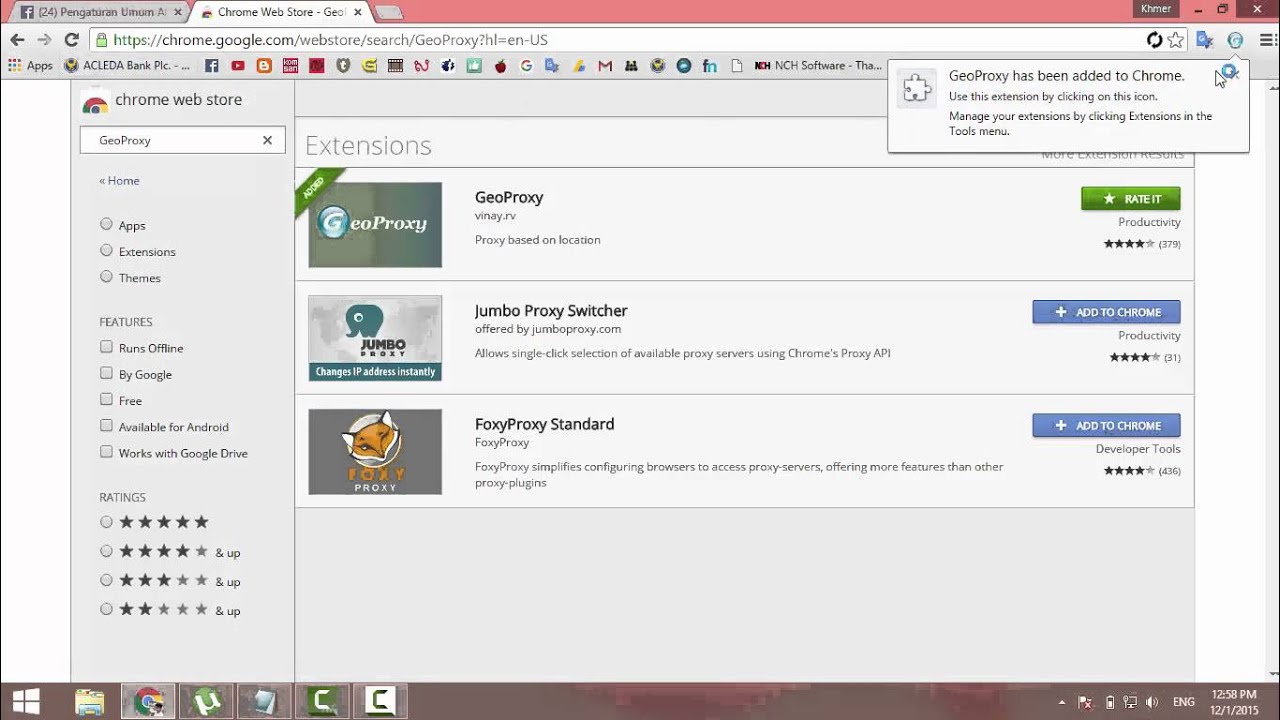Open the Google Translate bookmark icon
Screen dimensions: 1280x720
coord(552,66)
